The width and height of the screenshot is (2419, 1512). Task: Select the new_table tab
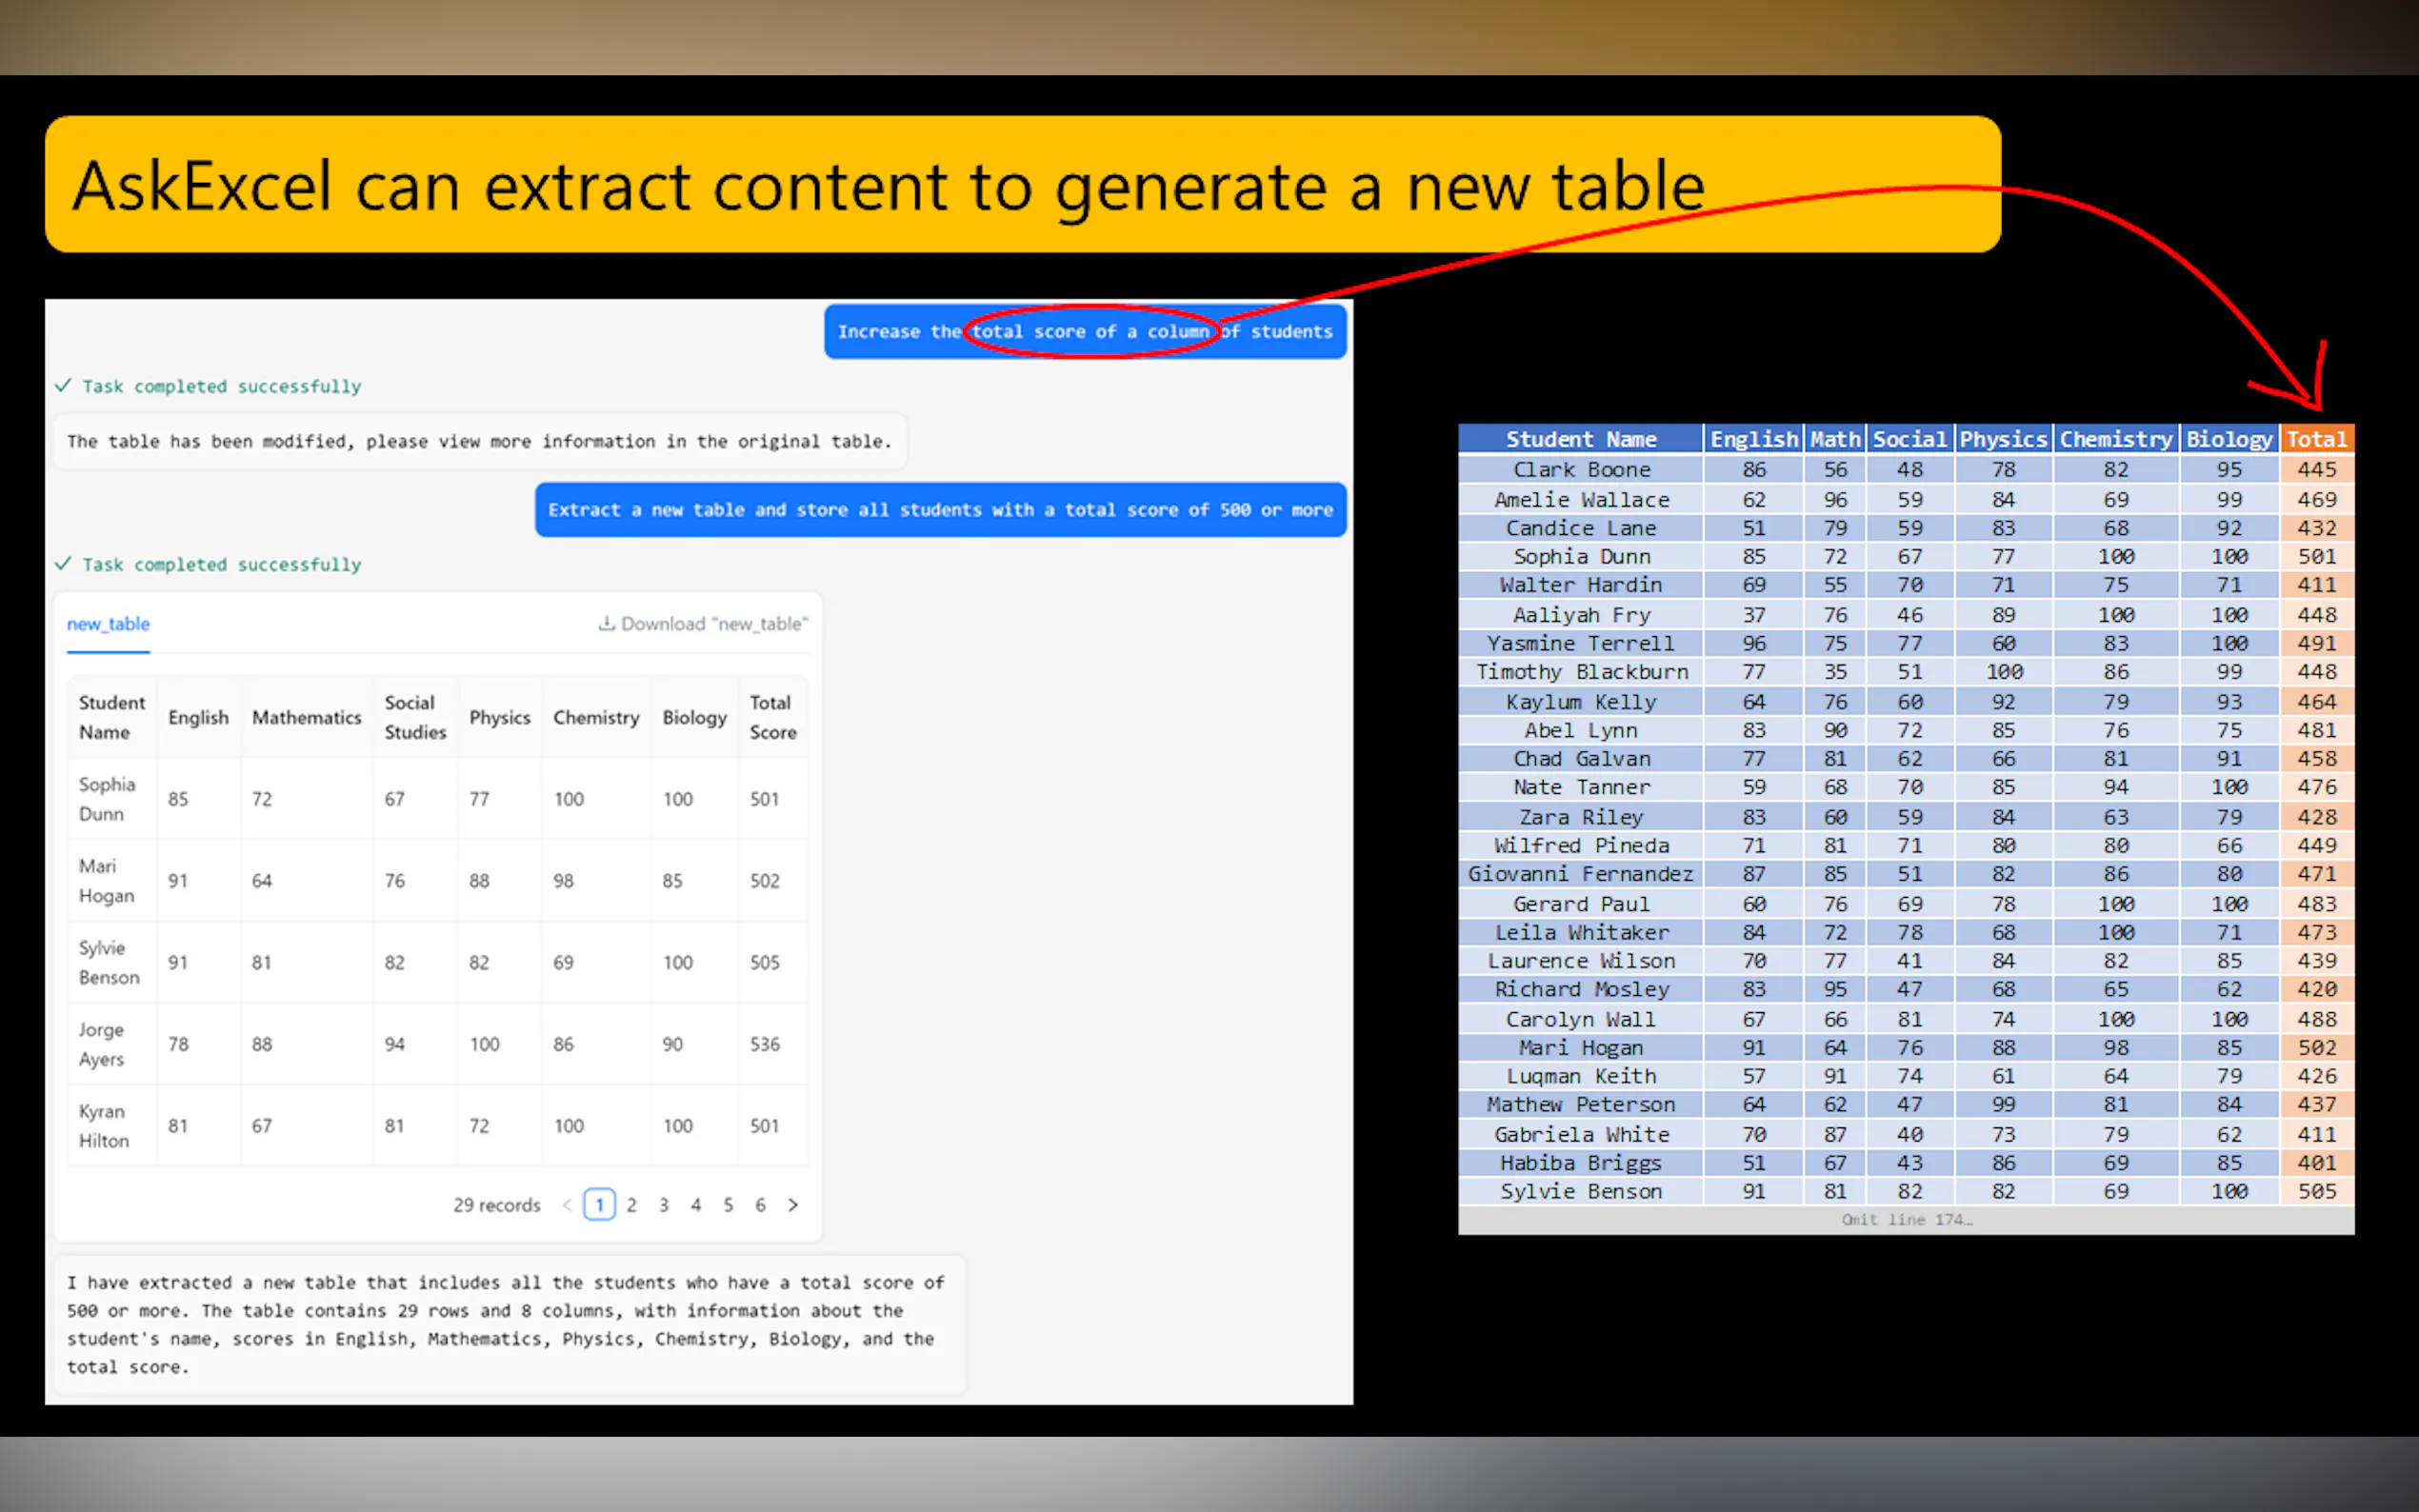108,624
